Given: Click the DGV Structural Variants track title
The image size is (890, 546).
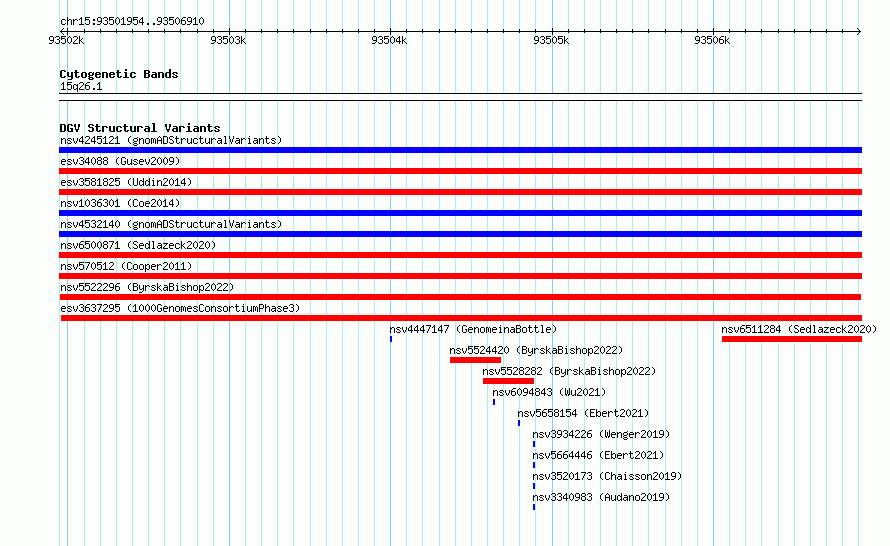Looking at the screenshot, I should click(x=140, y=128).
